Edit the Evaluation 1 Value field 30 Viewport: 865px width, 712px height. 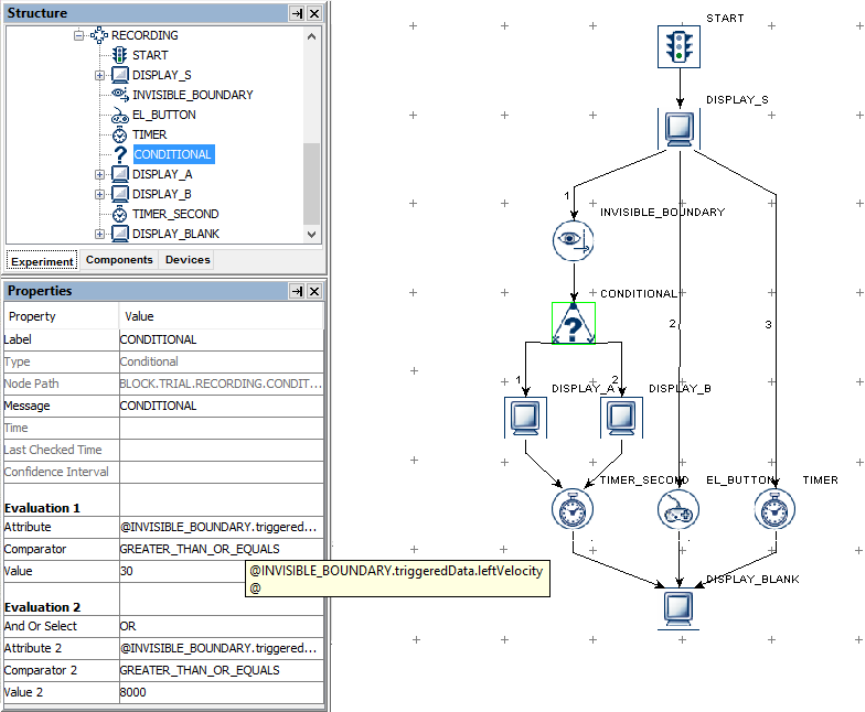(182, 571)
